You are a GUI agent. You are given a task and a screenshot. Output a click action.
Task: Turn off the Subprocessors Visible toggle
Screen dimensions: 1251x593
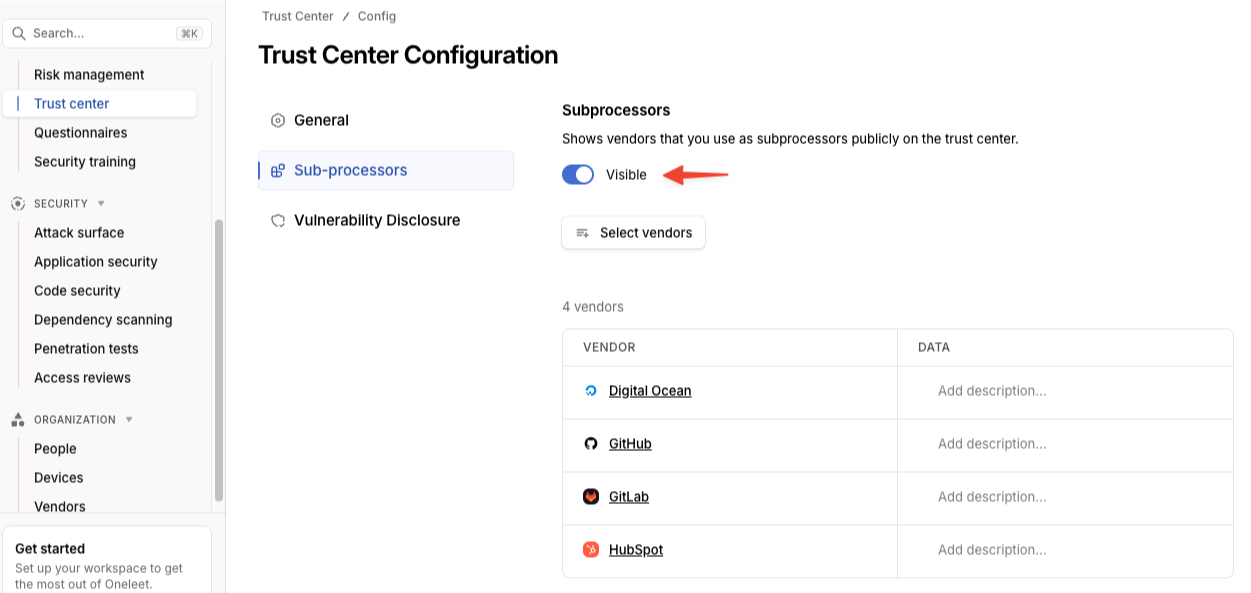[x=578, y=175]
